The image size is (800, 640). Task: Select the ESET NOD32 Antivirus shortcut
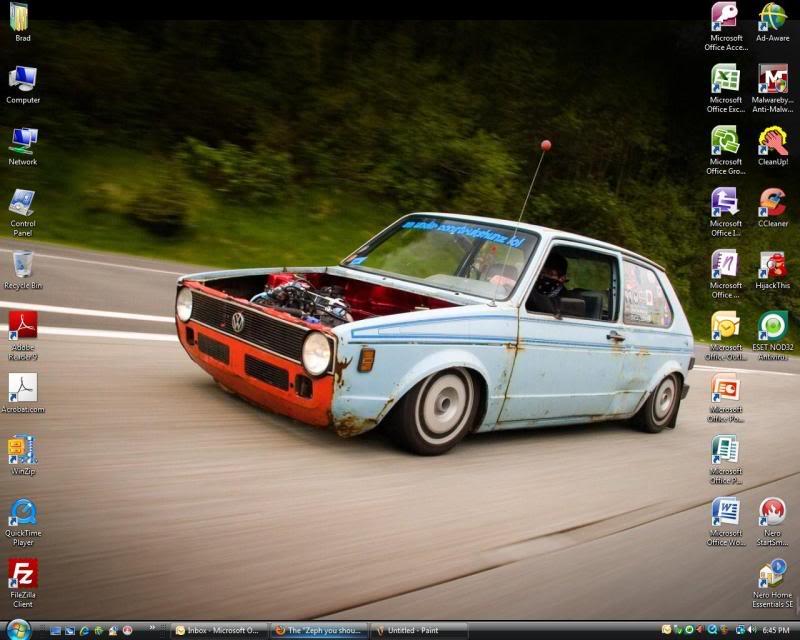point(772,336)
